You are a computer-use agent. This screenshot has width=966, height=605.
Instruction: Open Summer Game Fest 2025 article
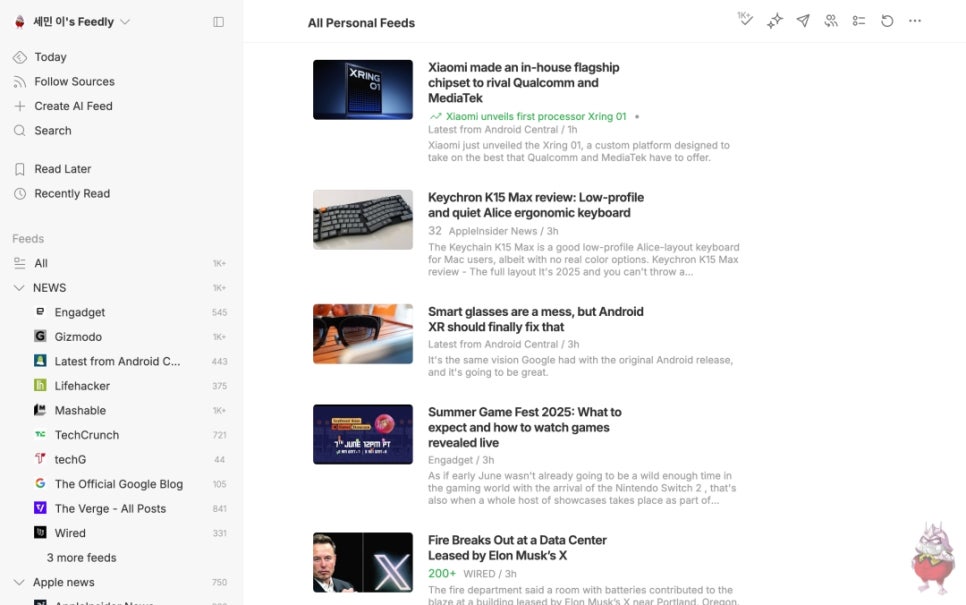click(x=525, y=427)
